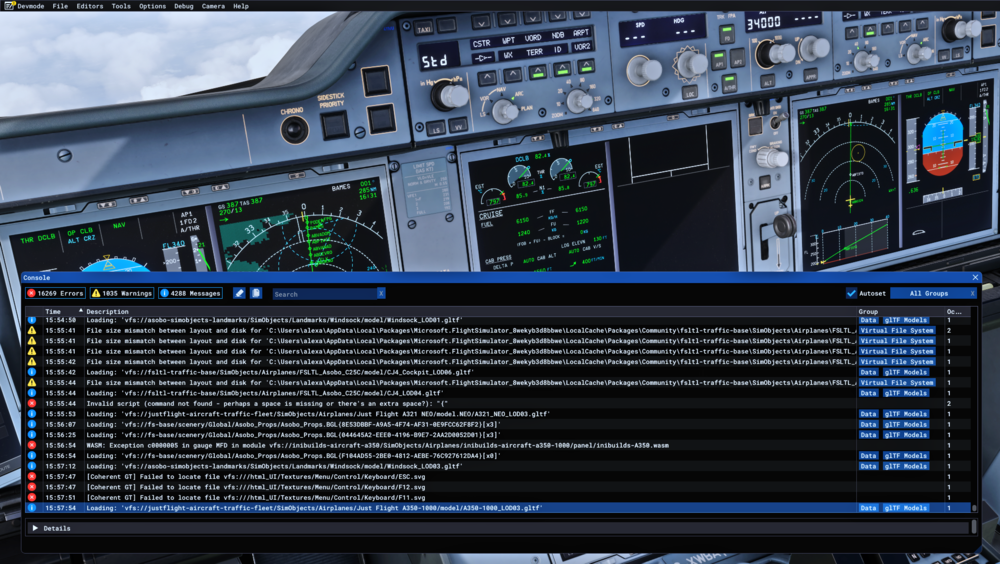
Task: Clear the search field with X icon
Action: (381, 294)
